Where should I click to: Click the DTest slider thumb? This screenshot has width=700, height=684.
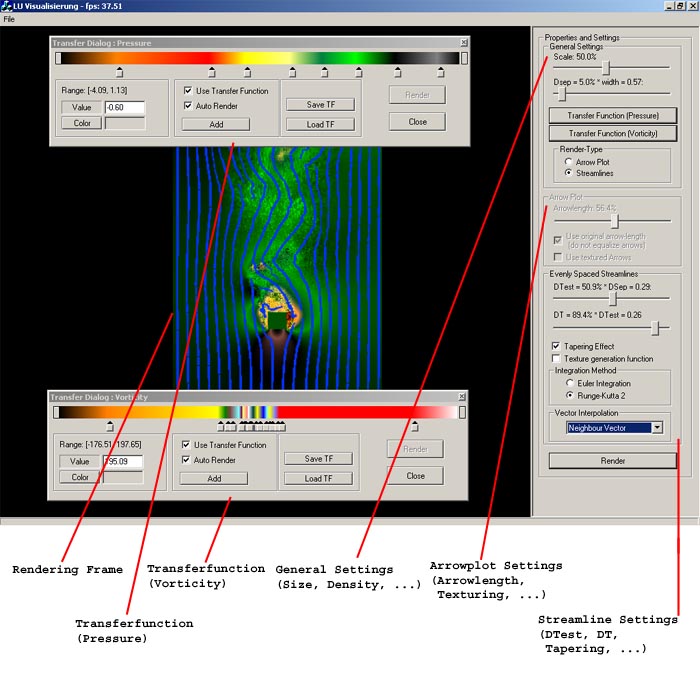(x=612, y=299)
